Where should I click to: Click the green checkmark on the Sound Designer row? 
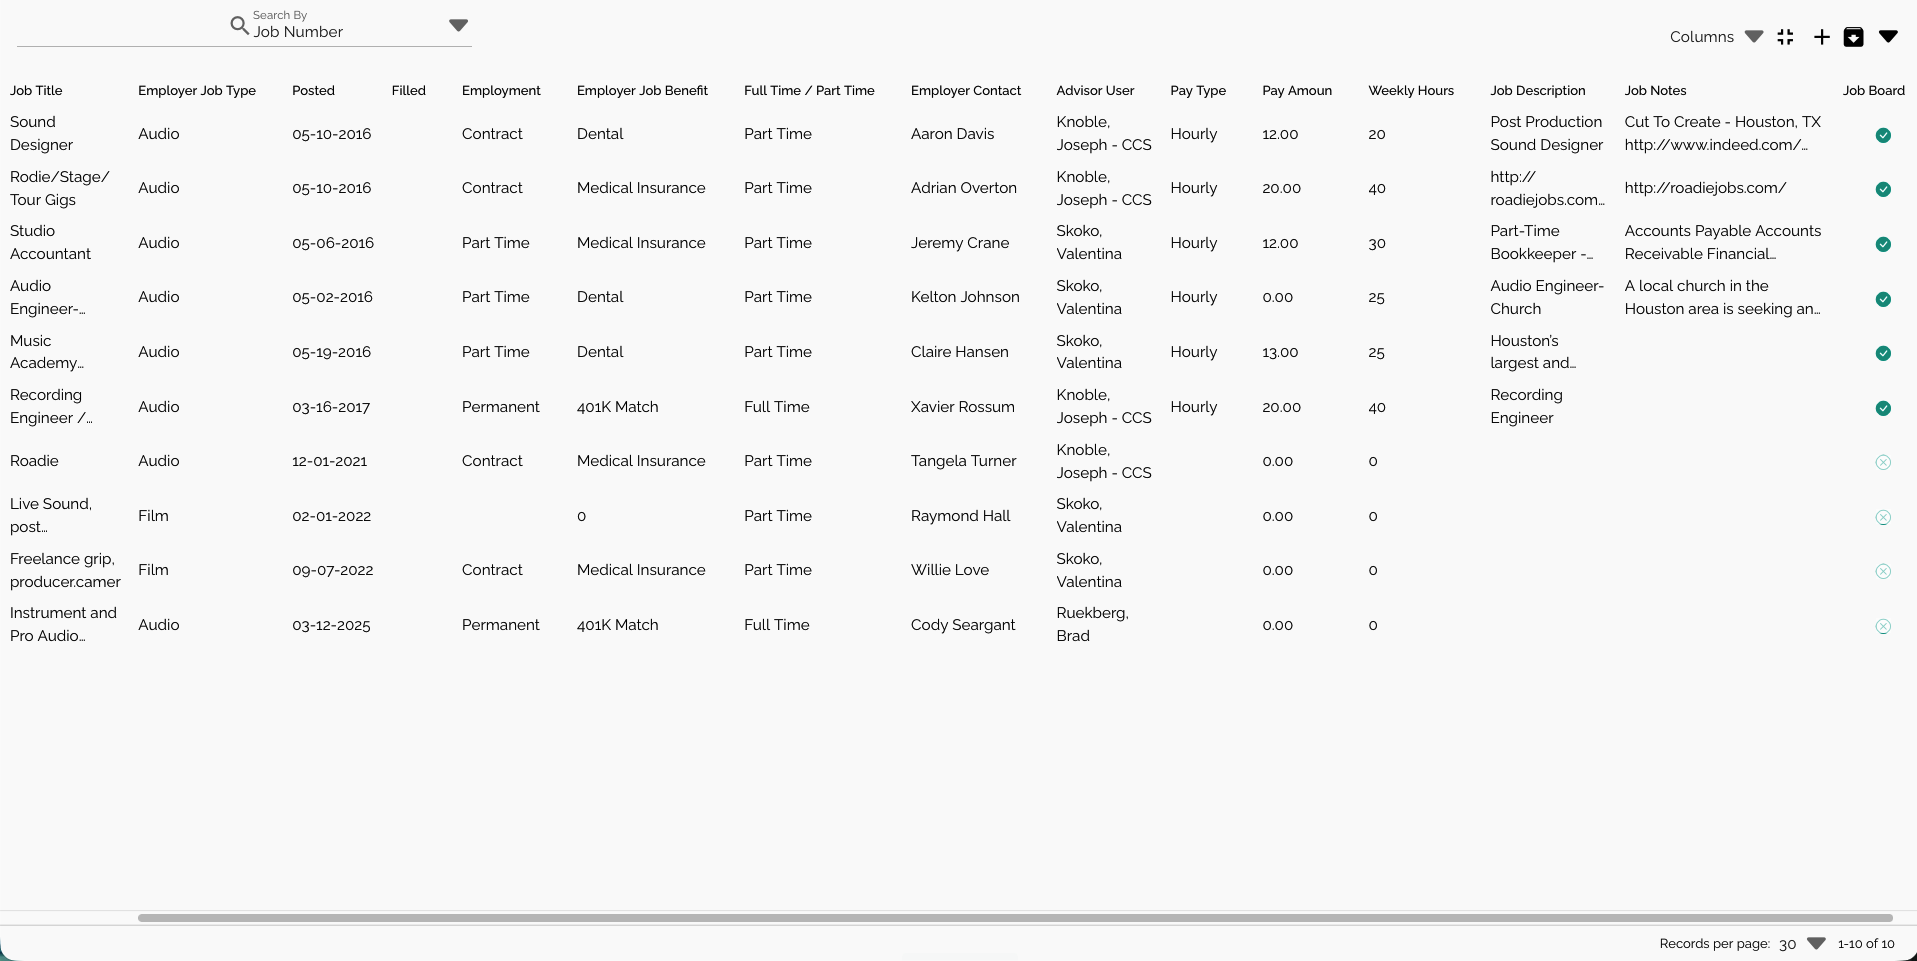coord(1882,135)
